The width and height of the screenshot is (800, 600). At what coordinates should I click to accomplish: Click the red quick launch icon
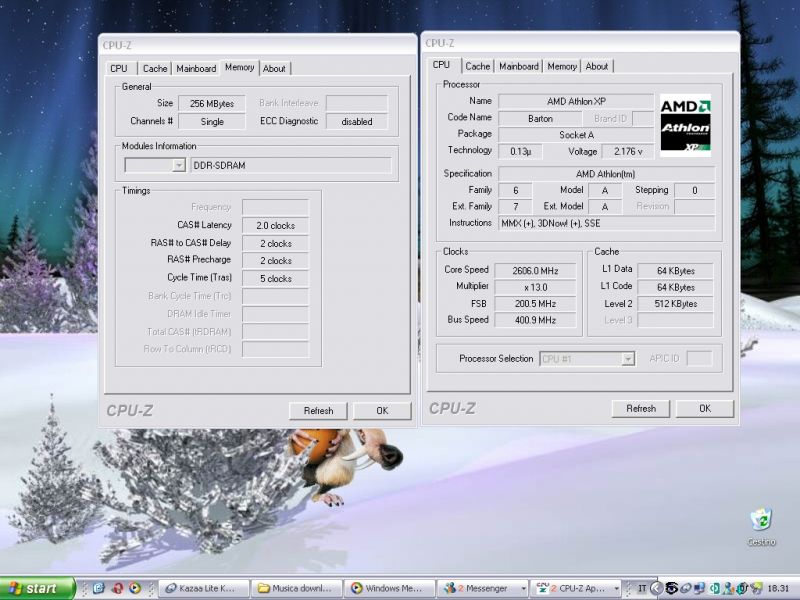(117, 588)
